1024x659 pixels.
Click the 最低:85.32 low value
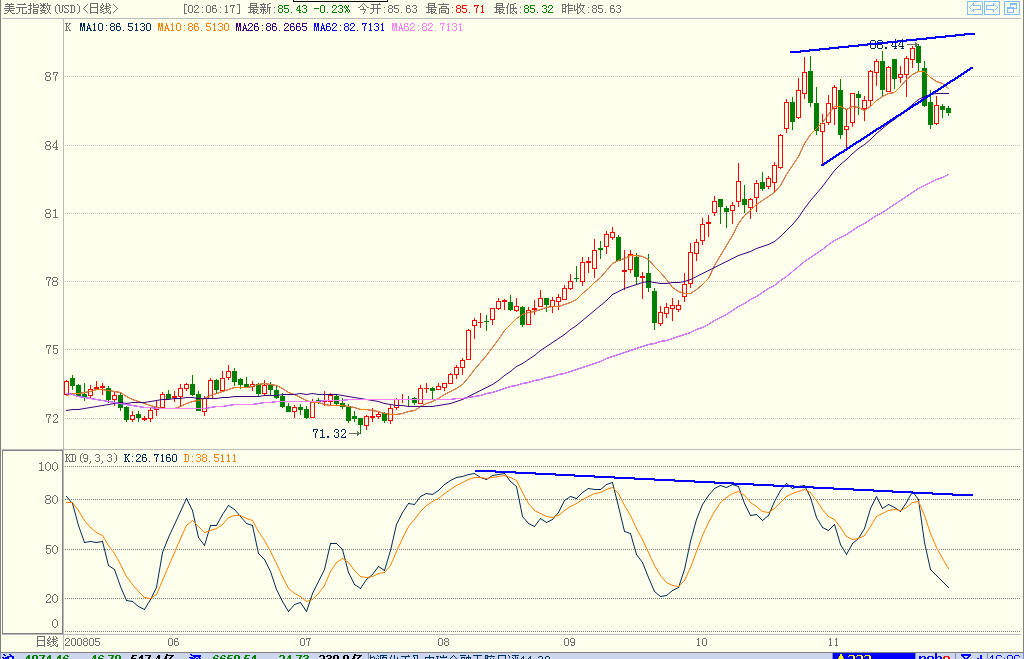[523, 9]
